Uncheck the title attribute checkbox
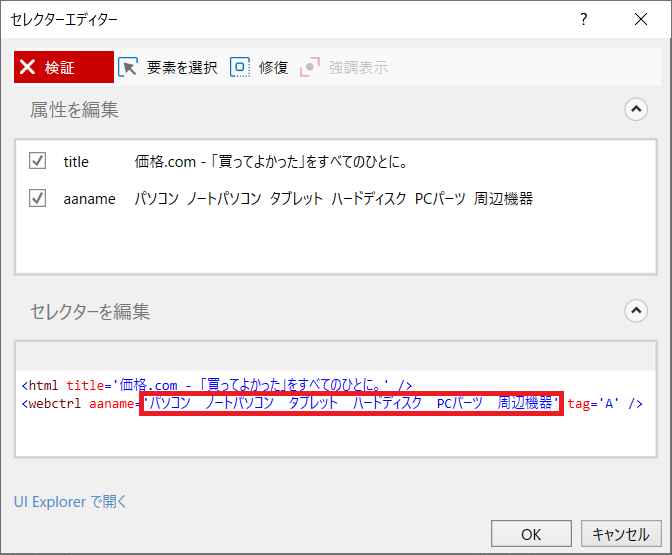This screenshot has width=672, height=555. pos(37,161)
